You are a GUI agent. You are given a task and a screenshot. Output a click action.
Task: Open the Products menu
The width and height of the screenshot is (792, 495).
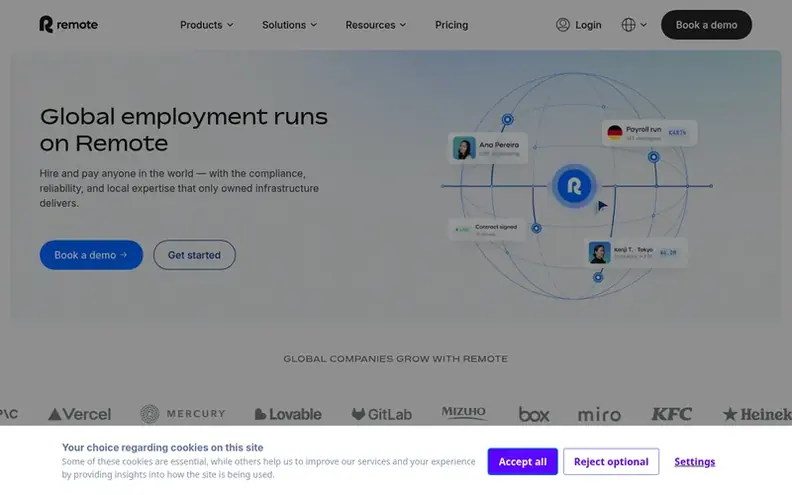click(207, 25)
